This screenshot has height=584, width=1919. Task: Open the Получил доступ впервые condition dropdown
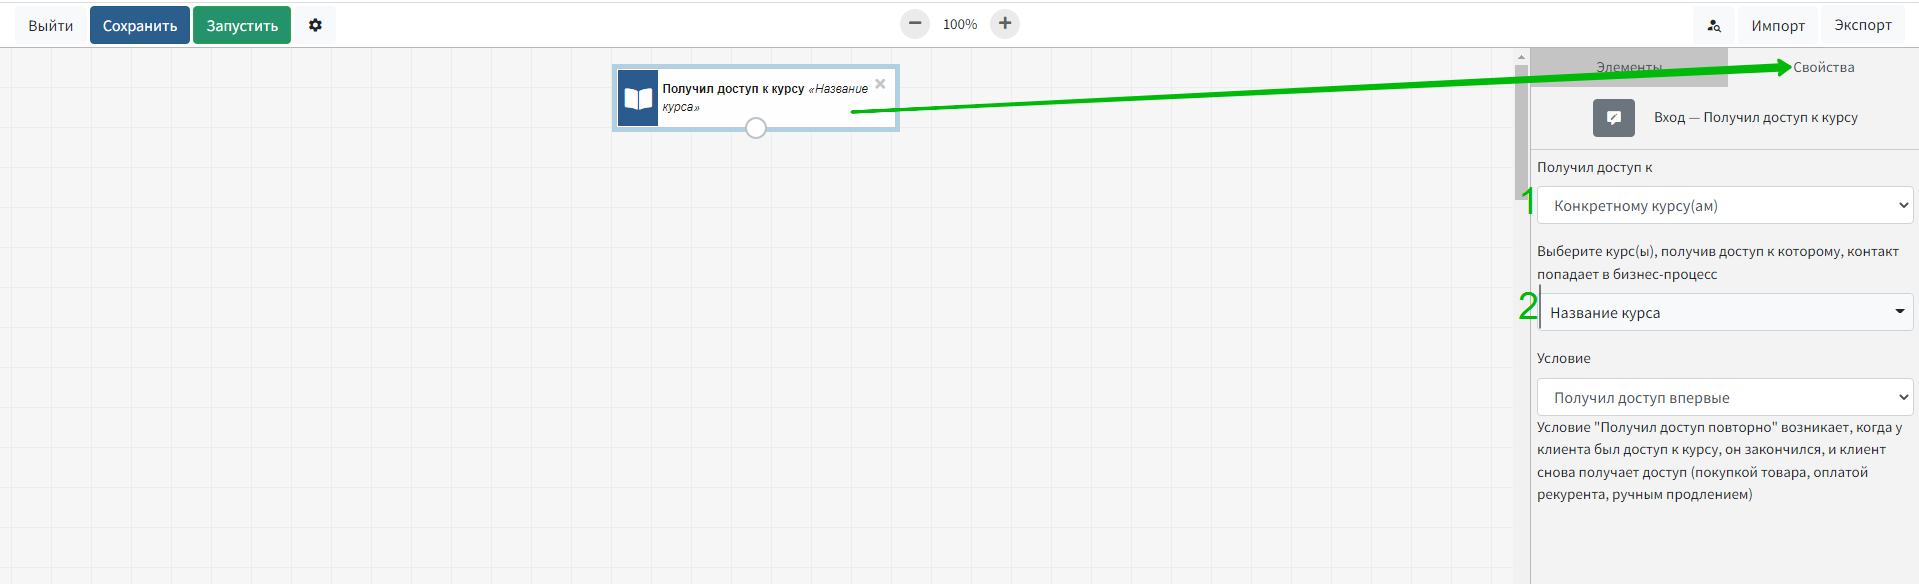coord(1724,398)
